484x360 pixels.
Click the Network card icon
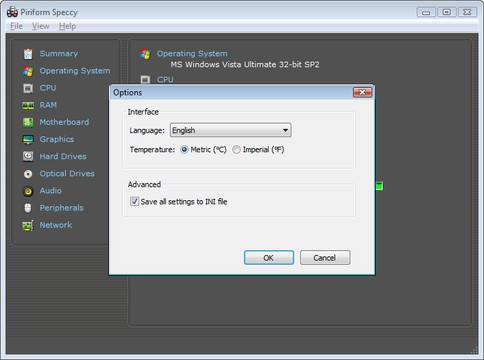pos(28,225)
